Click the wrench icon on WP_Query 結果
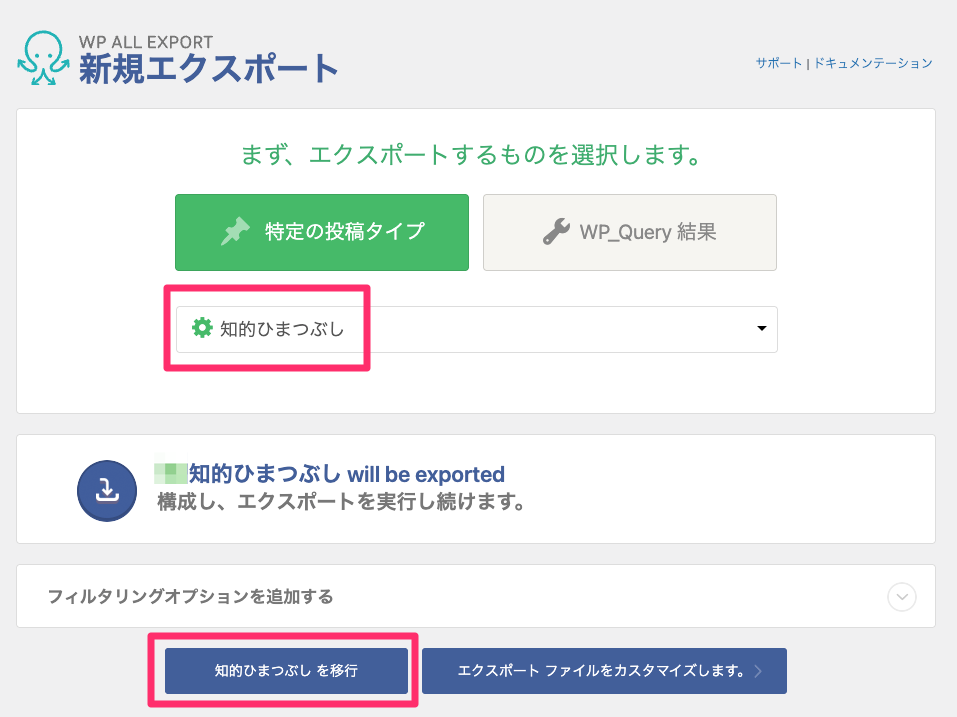957x717 pixels. point(556,232)
